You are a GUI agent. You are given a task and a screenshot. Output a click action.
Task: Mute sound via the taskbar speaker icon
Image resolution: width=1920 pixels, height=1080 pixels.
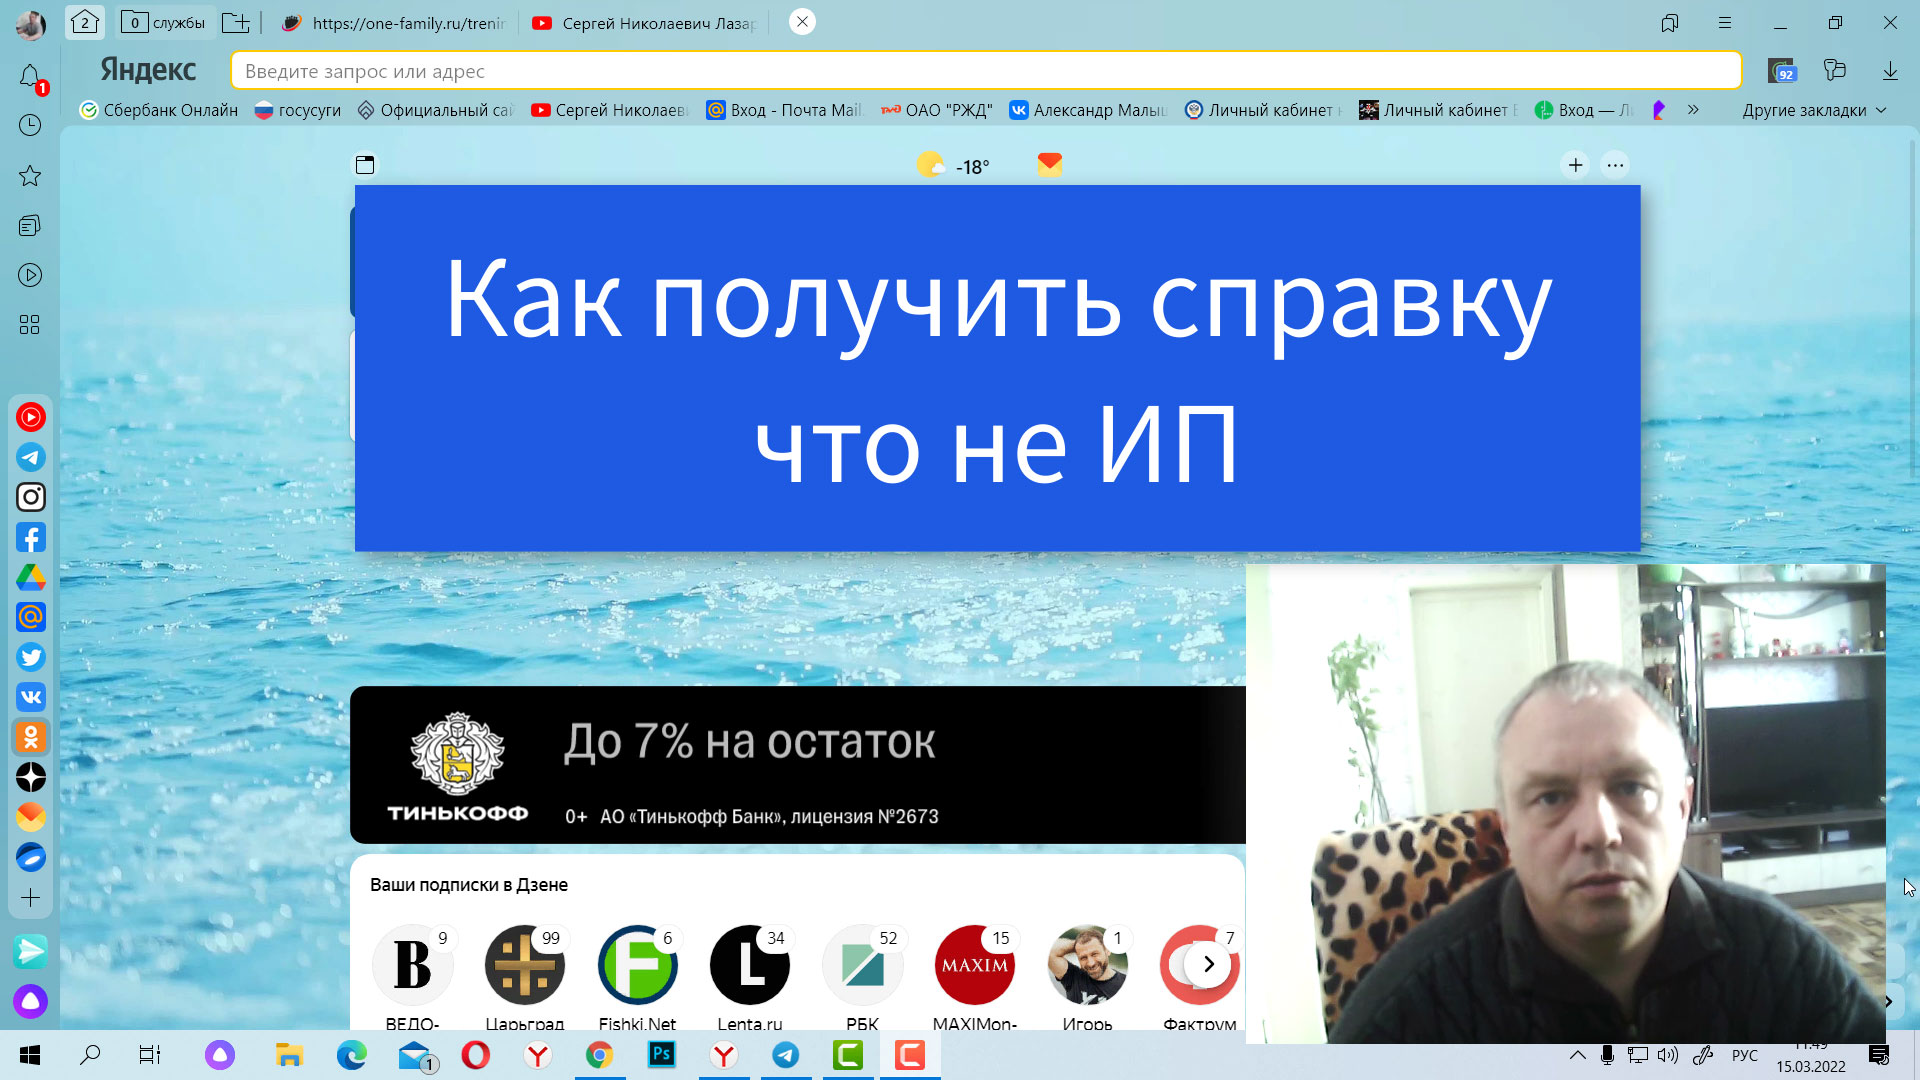tap(1666, 1055)
